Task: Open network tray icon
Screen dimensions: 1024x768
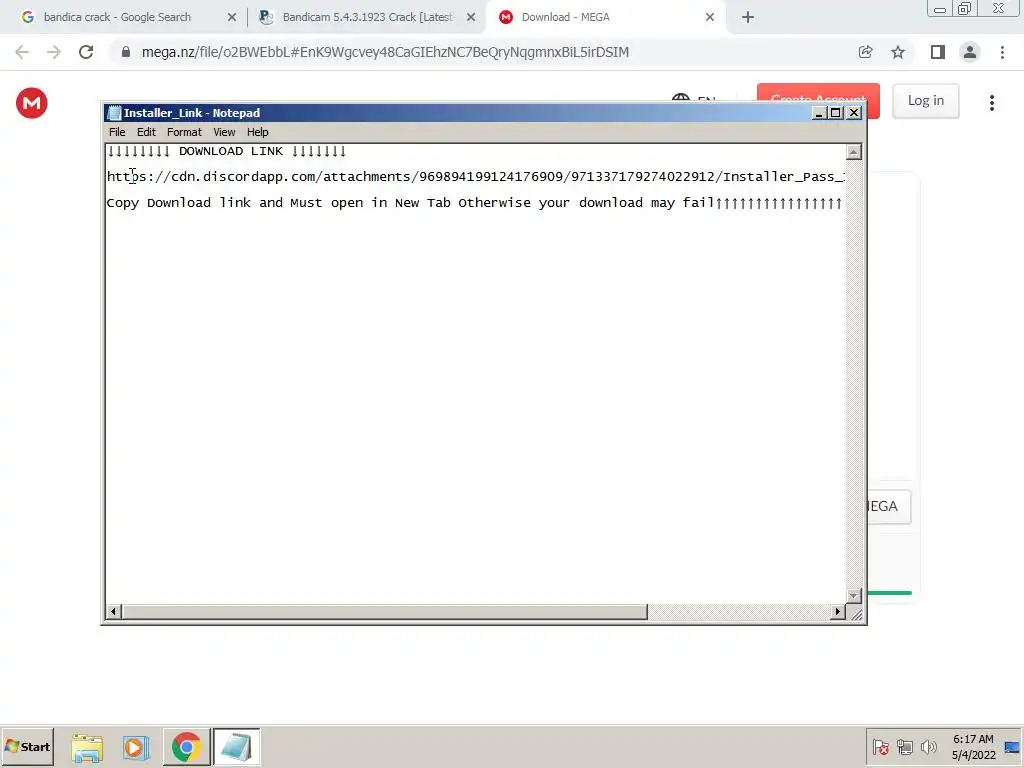Action: [x=904, y=747]
